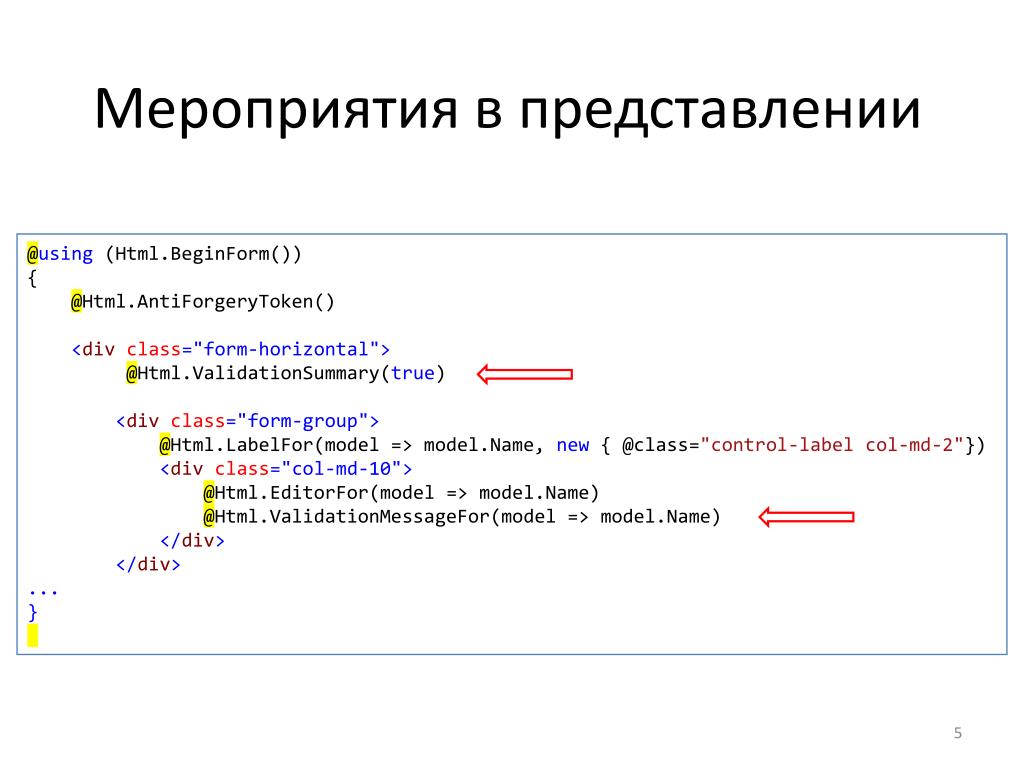Click the "@Html.AntiForgeryToken()" code line
The height and width of the screenshot is (768, 1024).
coord(202,302)
